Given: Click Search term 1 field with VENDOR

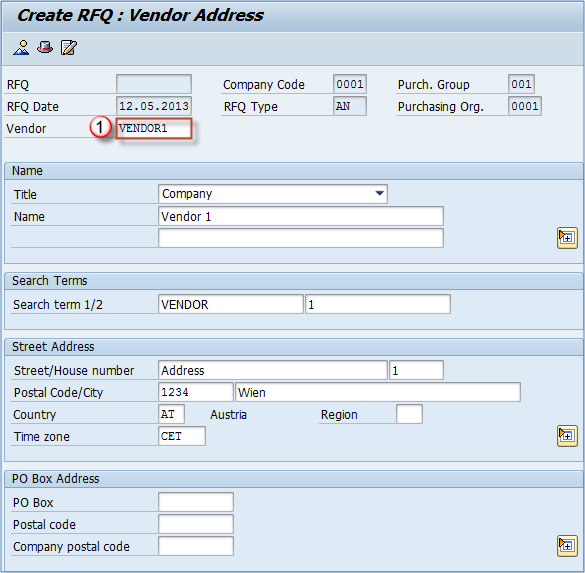Looking at the screenshot, I should (231, 304).
